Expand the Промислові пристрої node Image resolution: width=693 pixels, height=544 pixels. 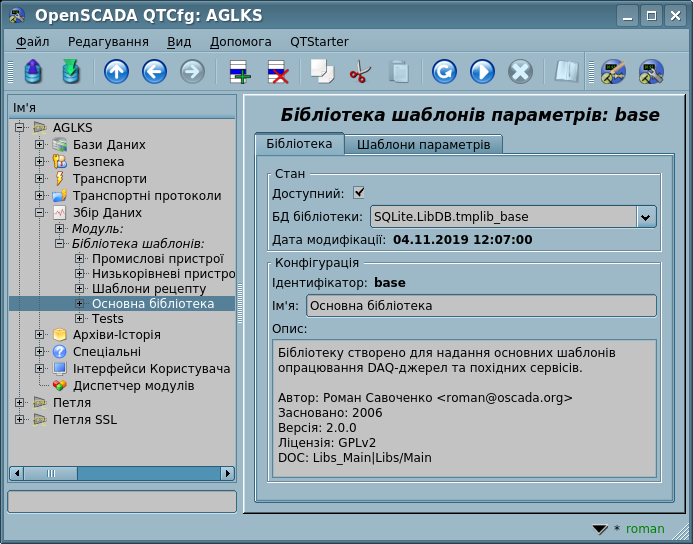(x=79, y=259)
